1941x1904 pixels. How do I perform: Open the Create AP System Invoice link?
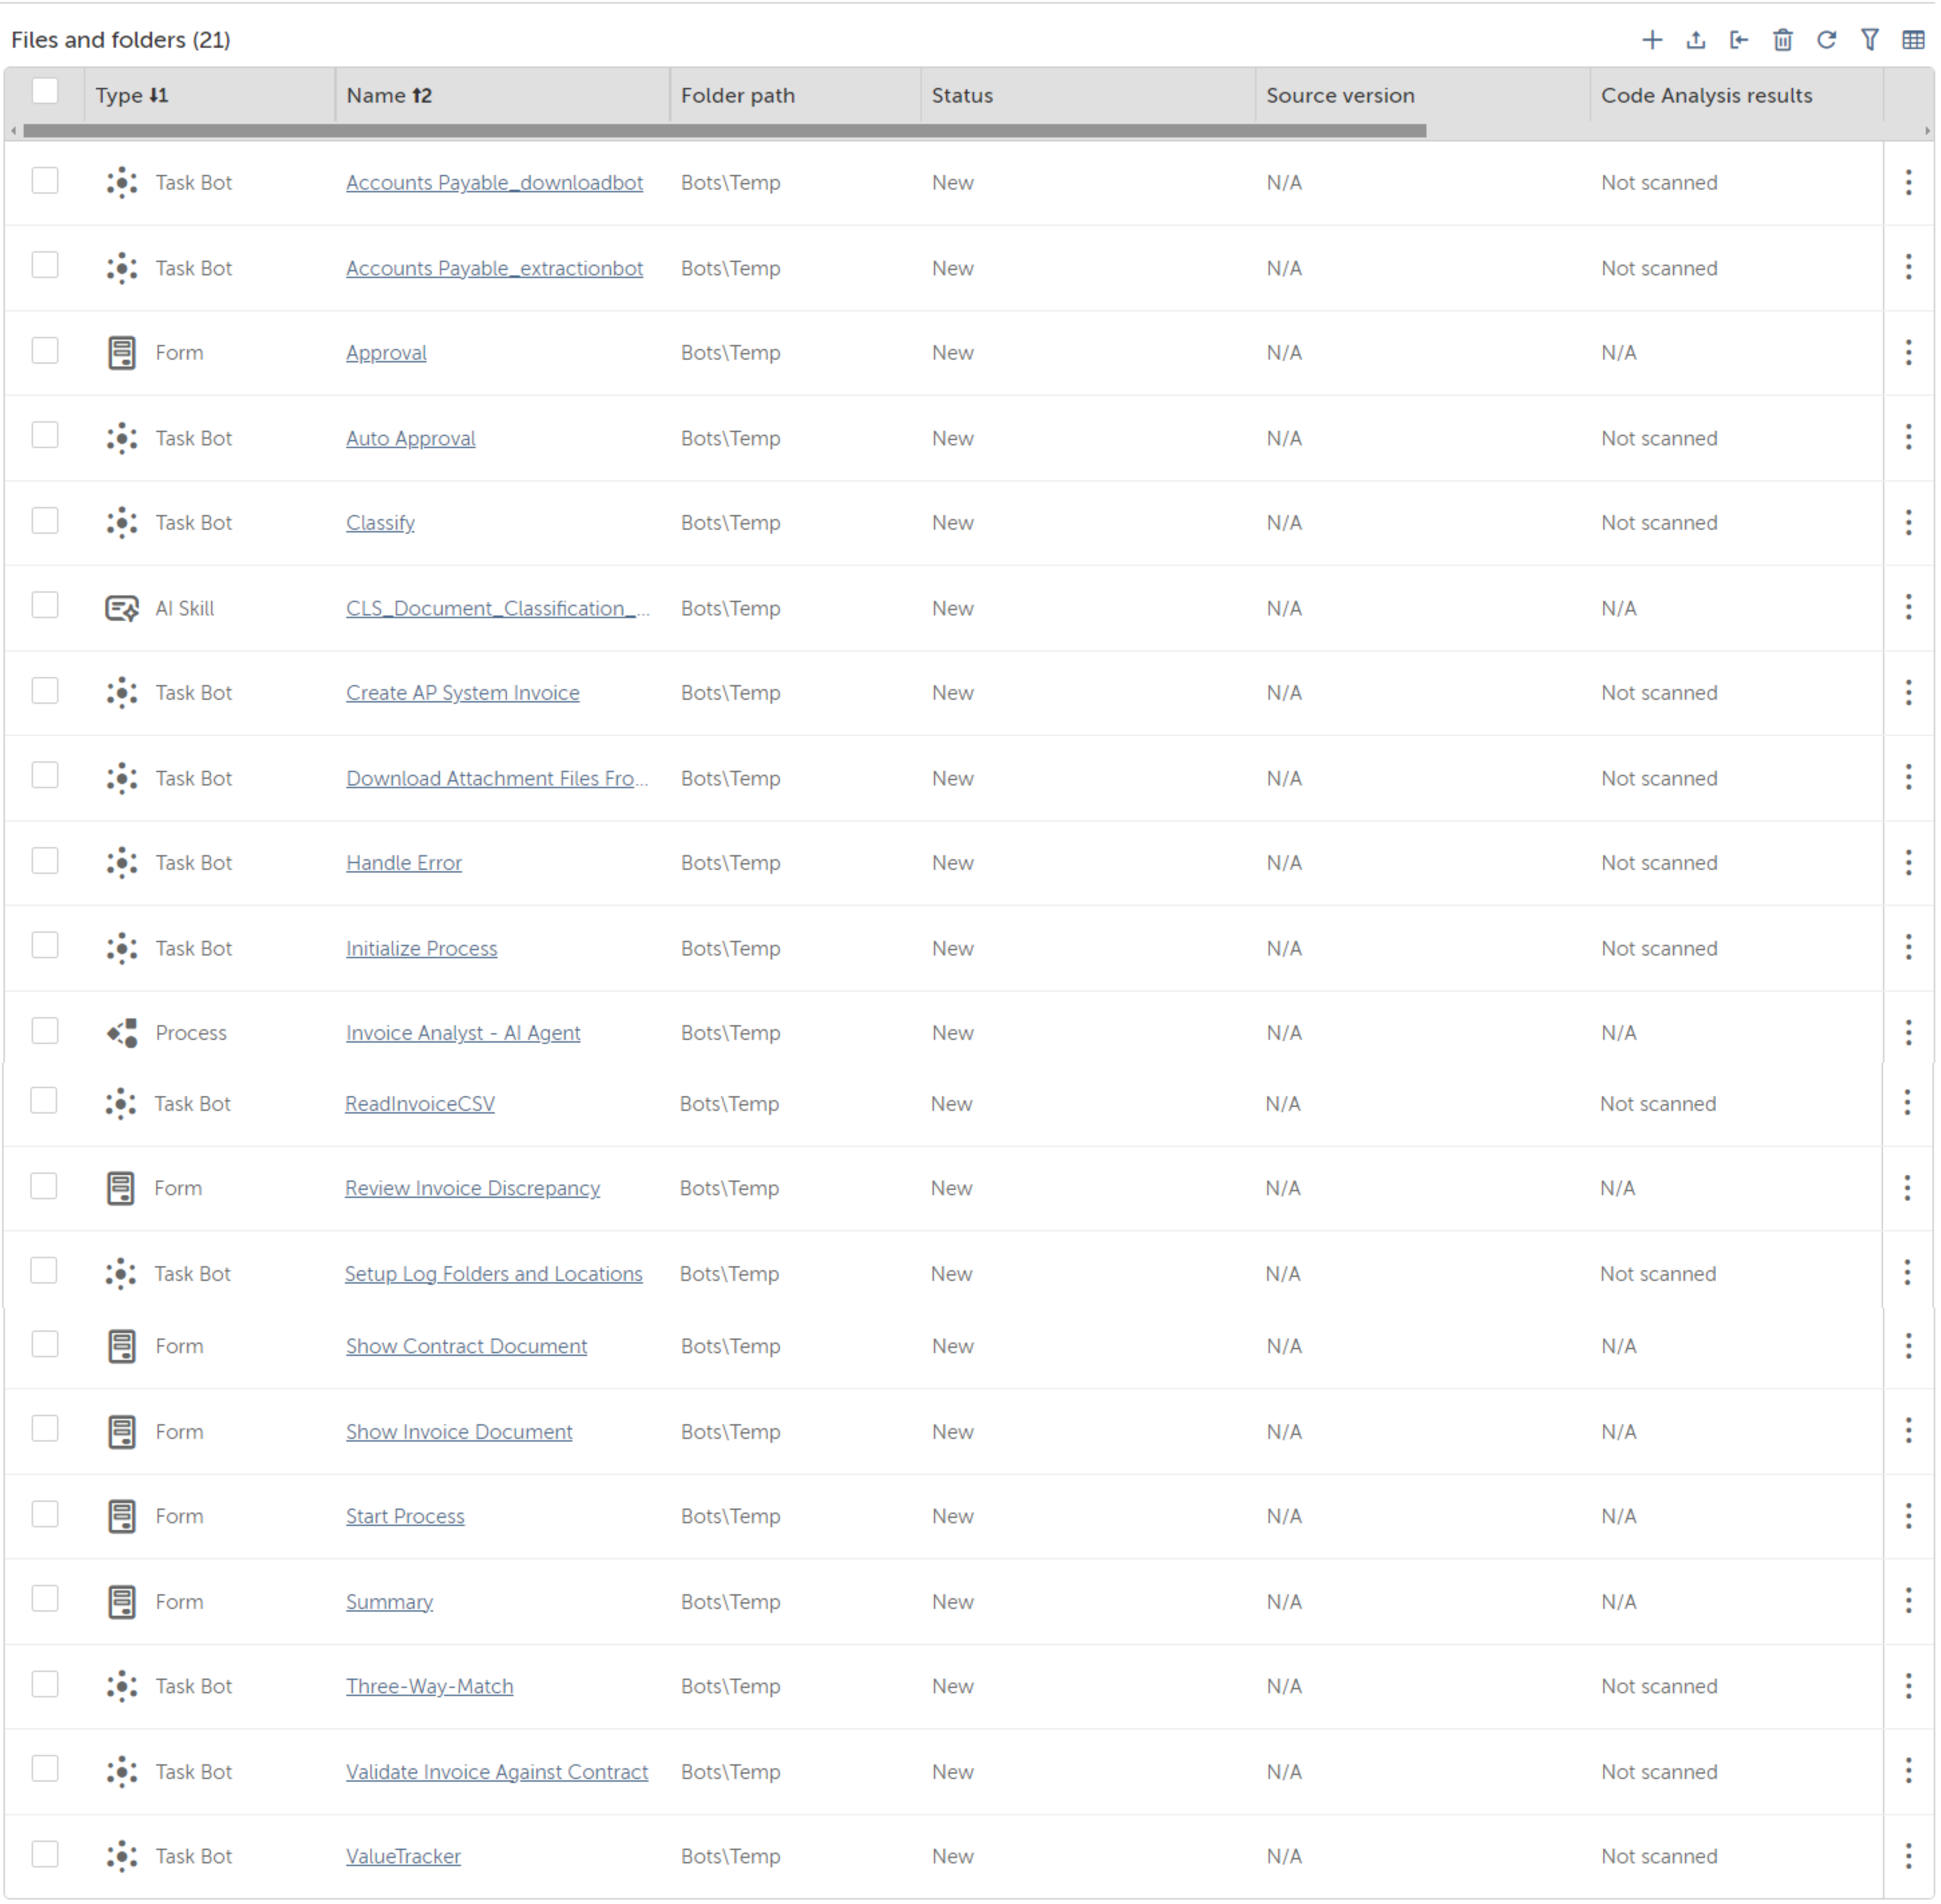click(x=463, y=694)
